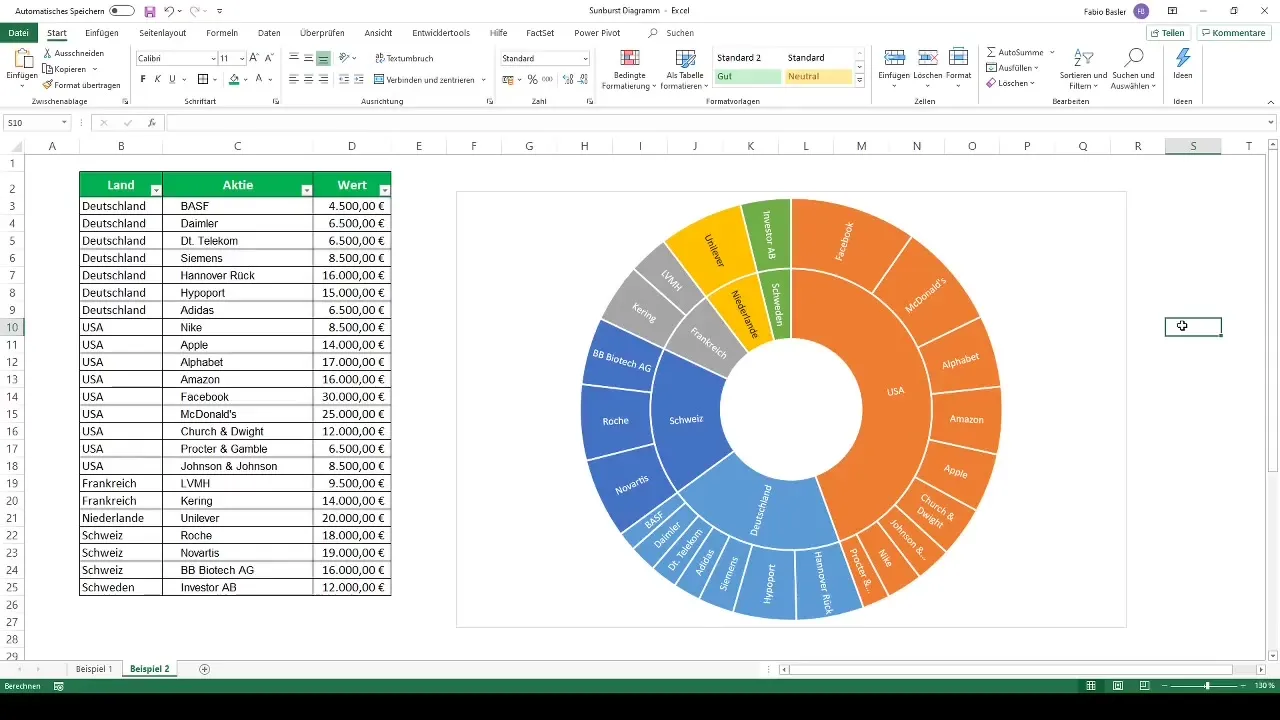Click the fill color bucket icon
1280x720 pixels.
tap(234, 79)
